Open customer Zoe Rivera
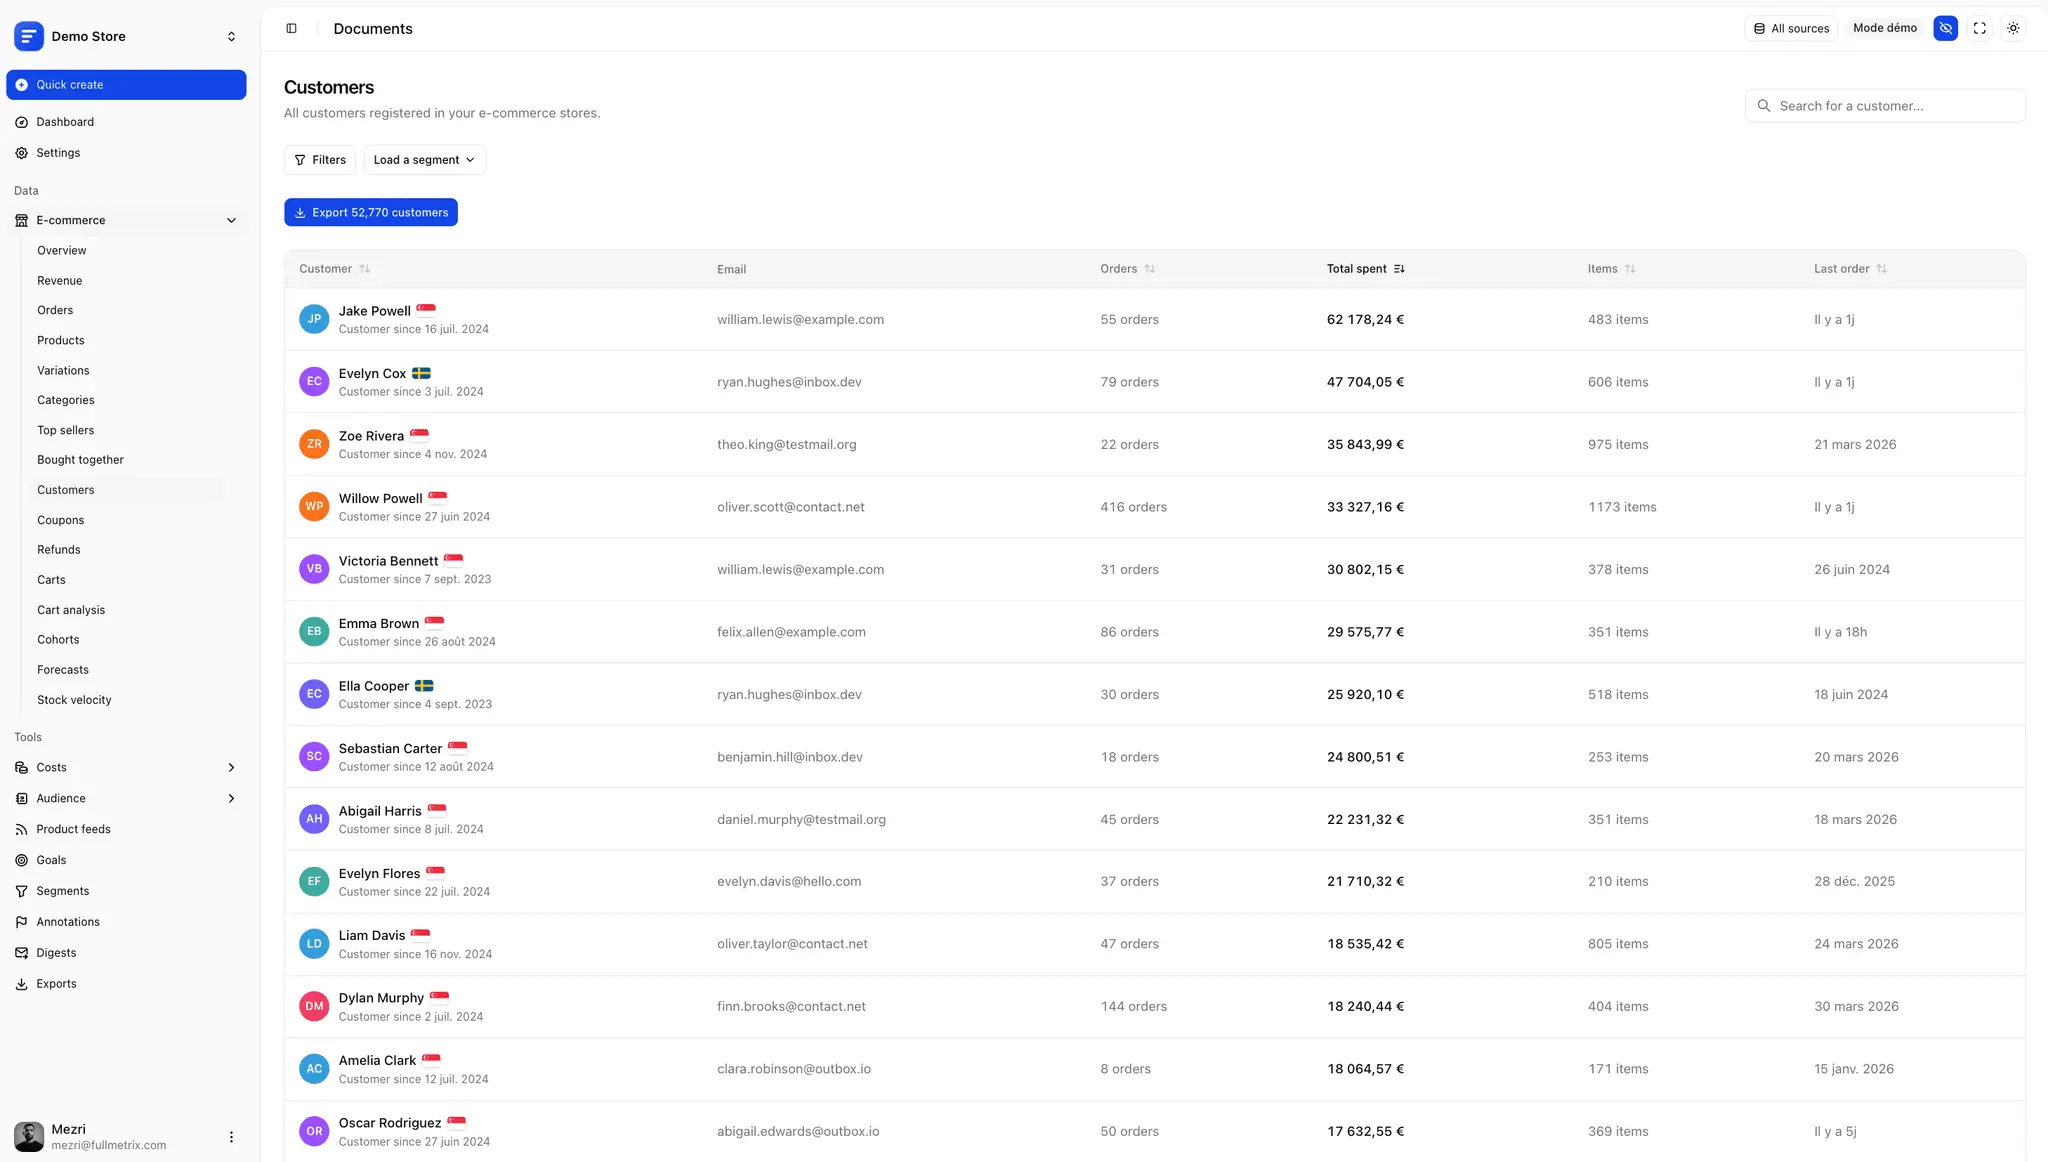Image resolution: width=2048 pixels, height=1162 pixels. tap(371, 436)
